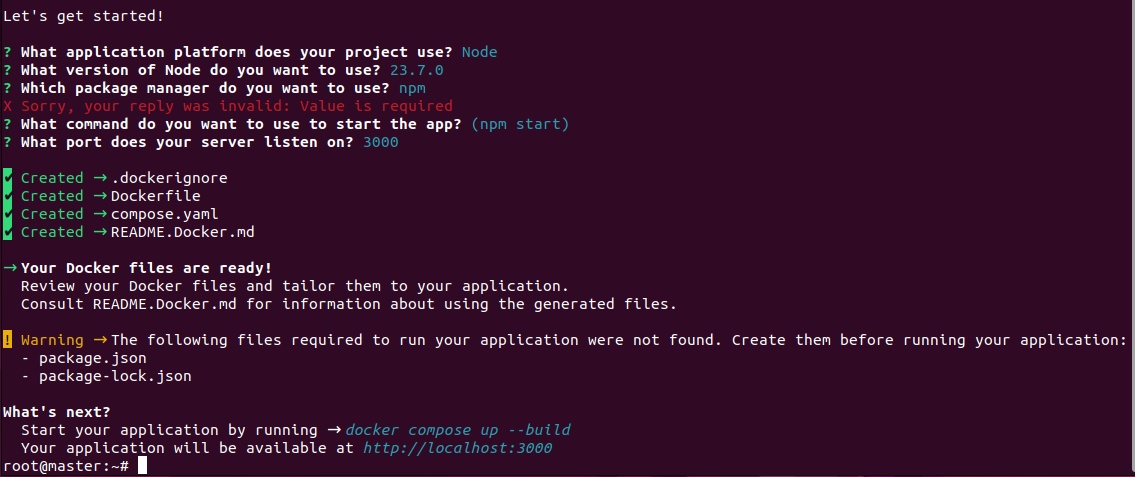The width and height of the screenshot is (1136, 477).
Task: Click the 'Node' platform answer
Action: [x=479, y=52]
